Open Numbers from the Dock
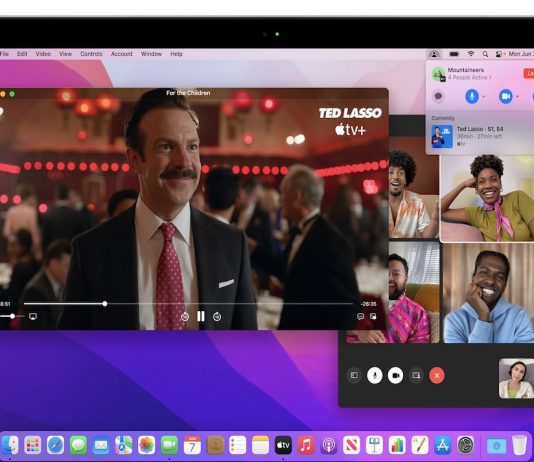This screenshot has height=462, width=534. click(x=397, y=445)
